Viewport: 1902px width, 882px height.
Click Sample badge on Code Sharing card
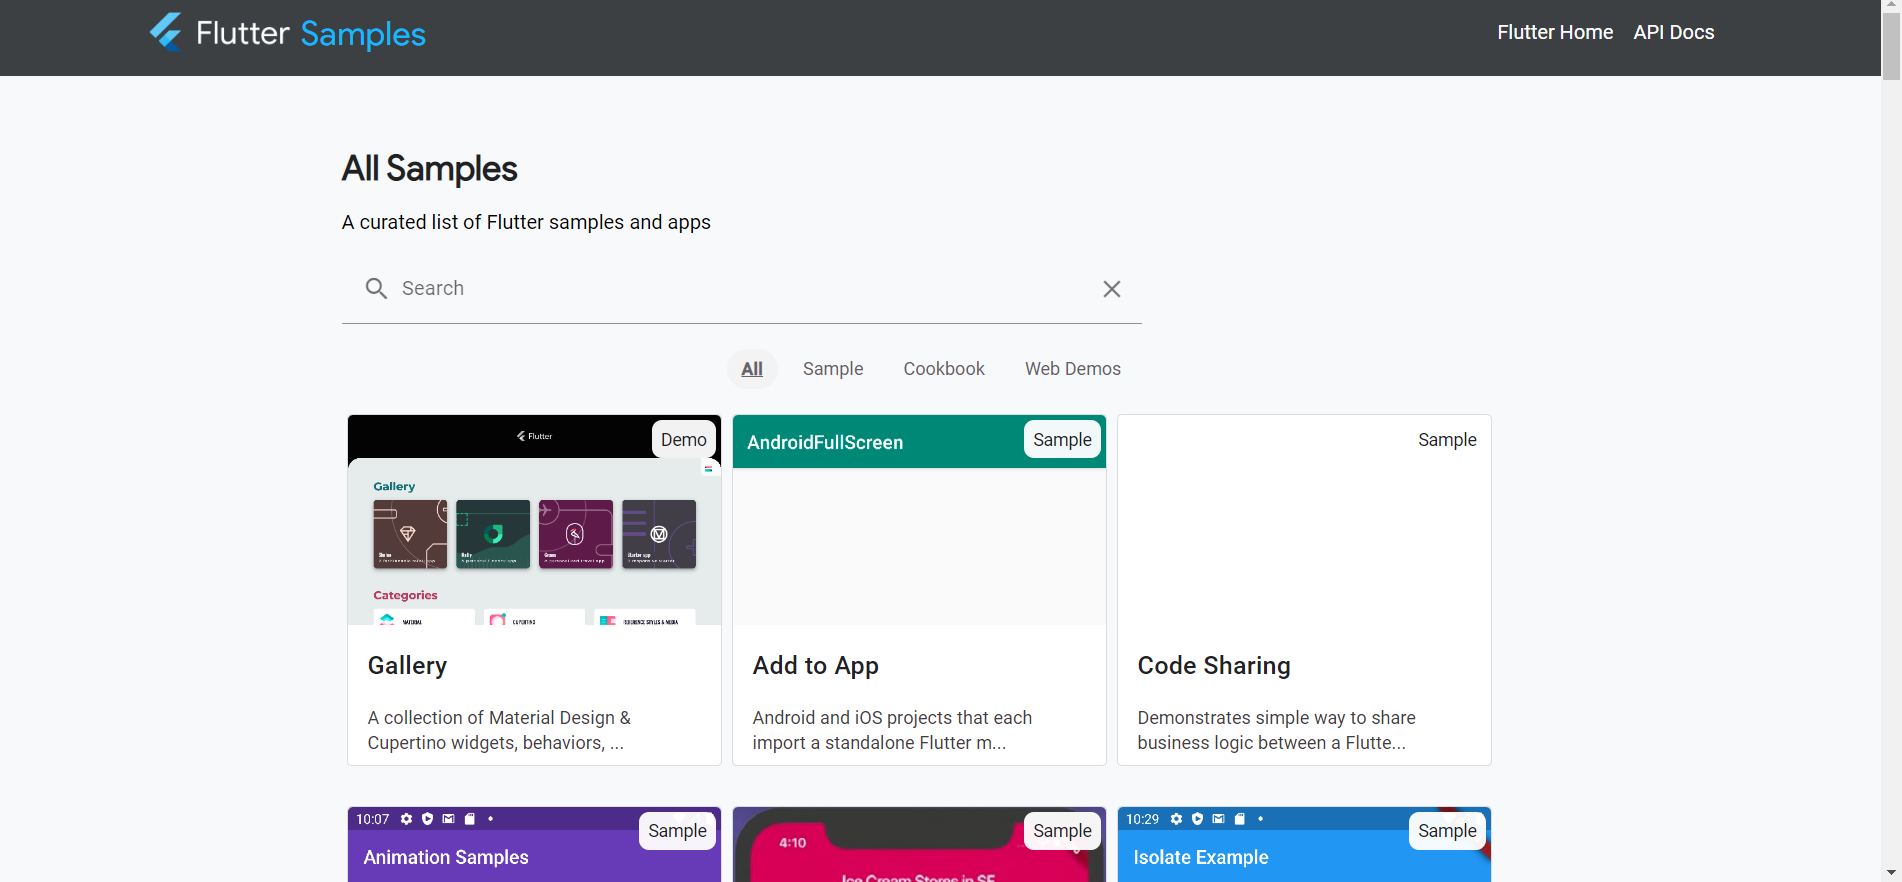[1447, 440]
